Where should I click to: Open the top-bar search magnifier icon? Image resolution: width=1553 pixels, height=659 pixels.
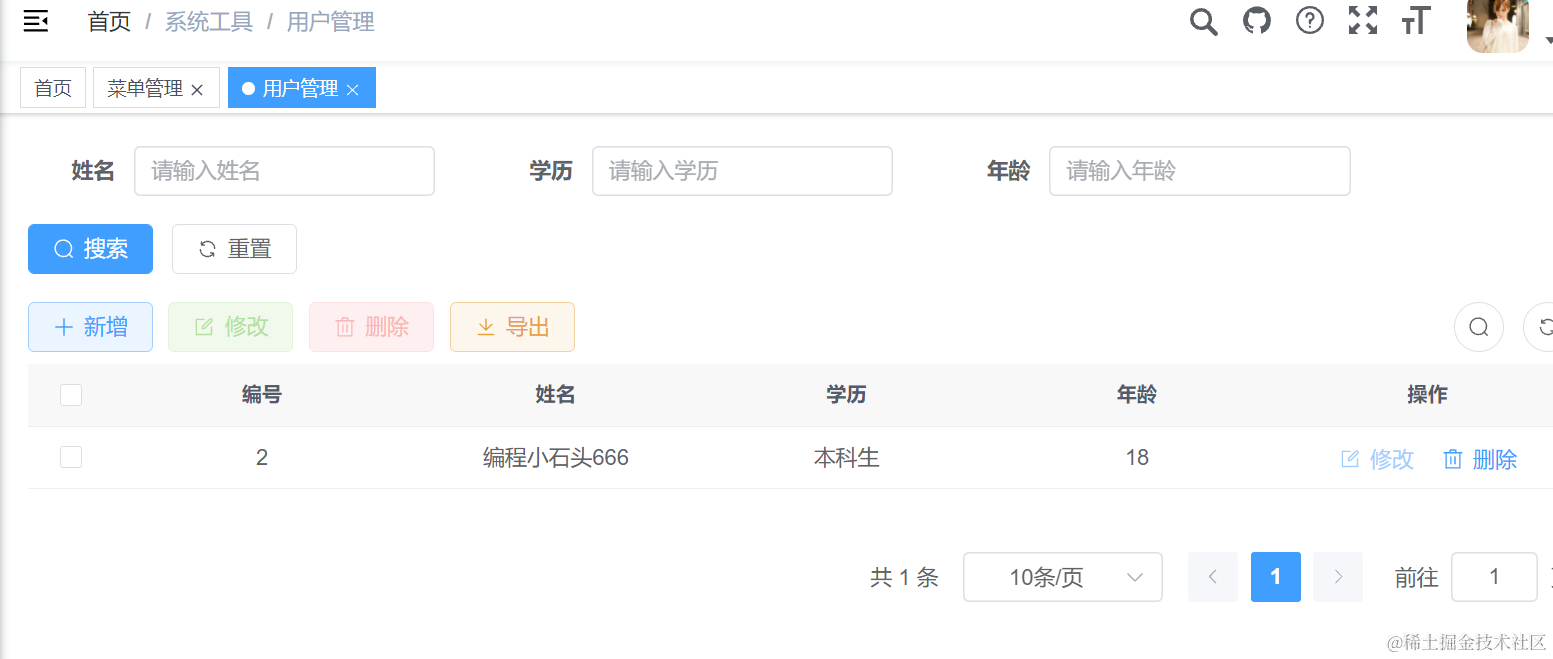[1204, 21]
